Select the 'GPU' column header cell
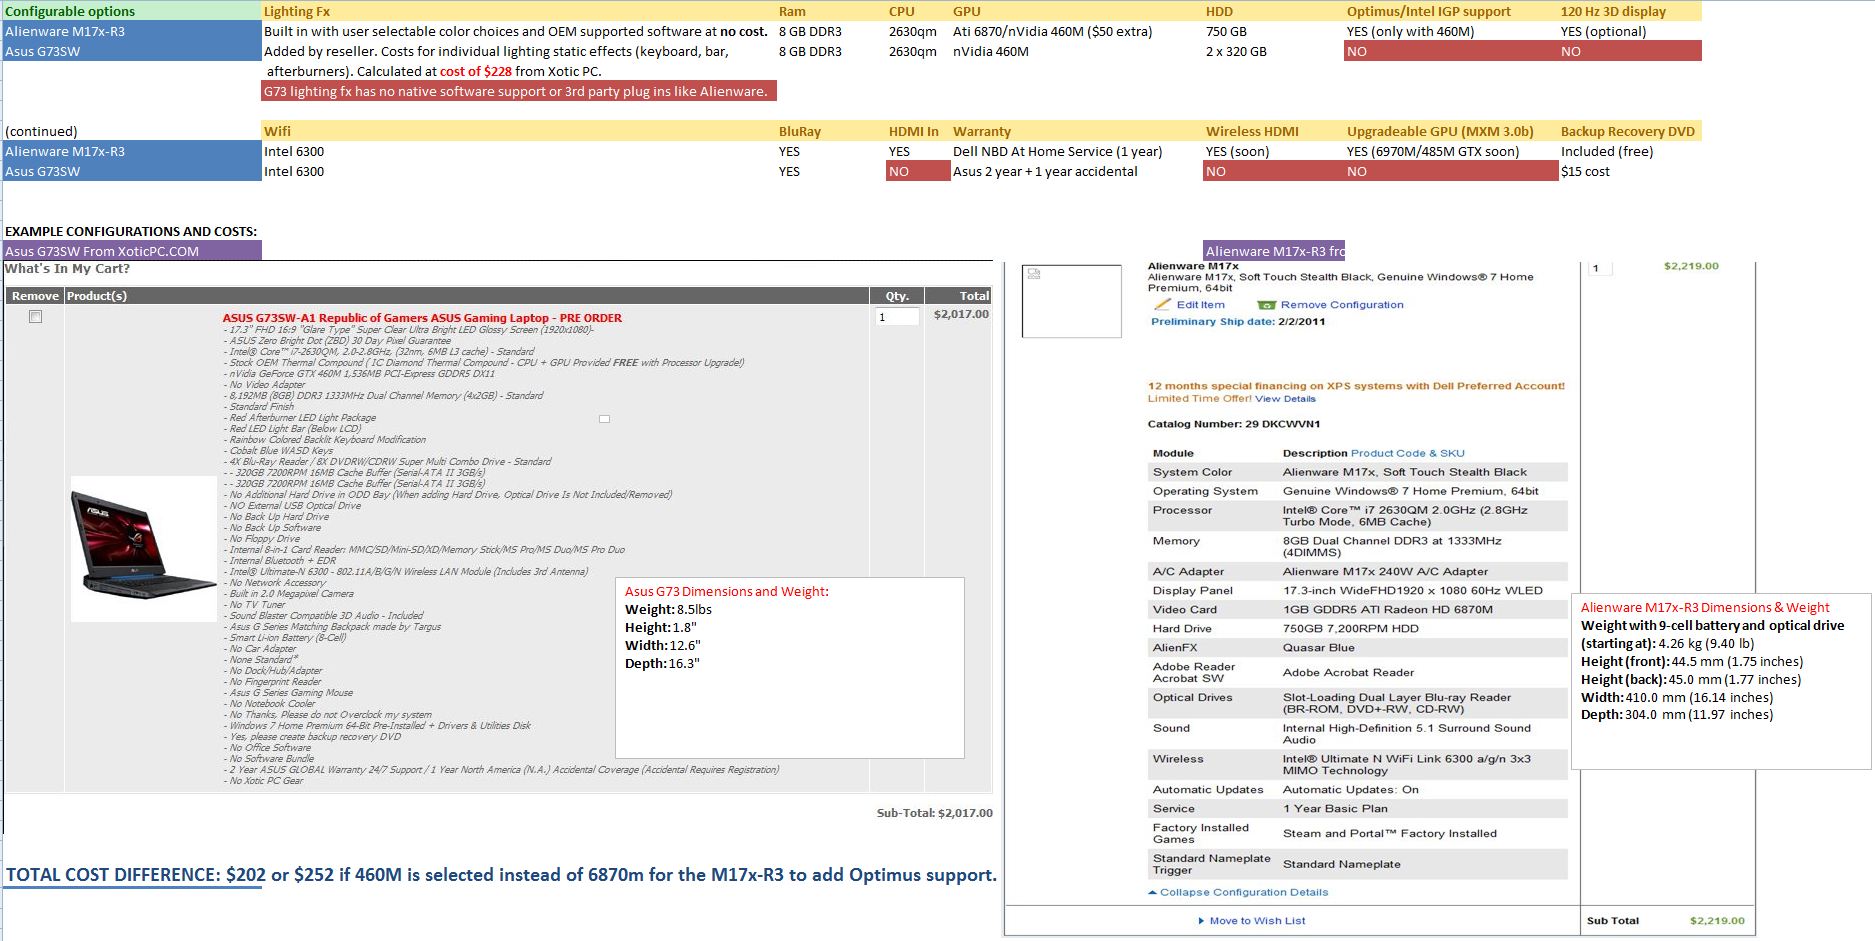Image resolution: width=1875 pixels, height=941 pixels. click(x=1077, y=11)
